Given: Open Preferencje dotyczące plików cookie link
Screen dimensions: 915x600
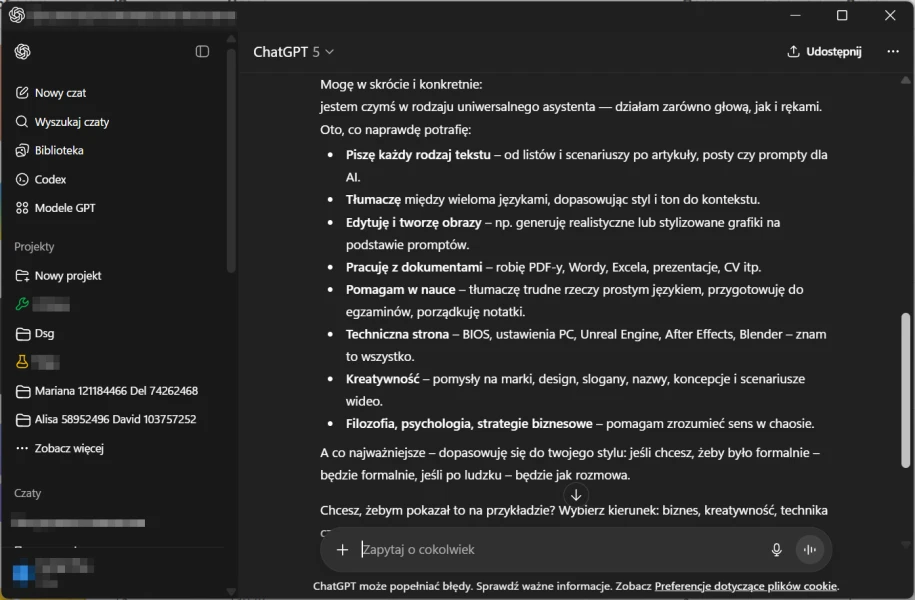Looking at the screenshot, I should pos(746,586).
